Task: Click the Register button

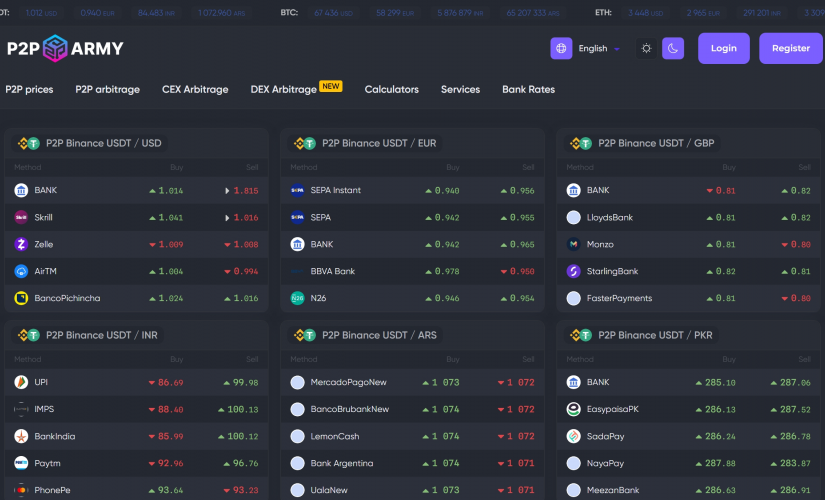Action: tap(791, 48)
